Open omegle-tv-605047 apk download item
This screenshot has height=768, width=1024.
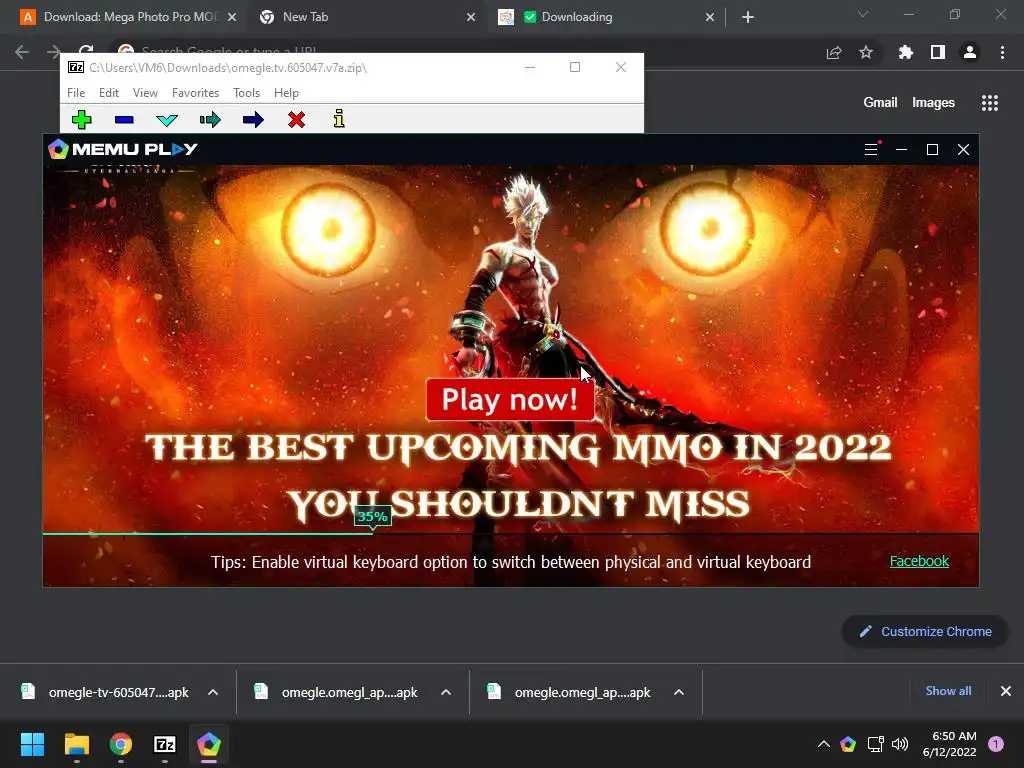[x=108, y=692]
